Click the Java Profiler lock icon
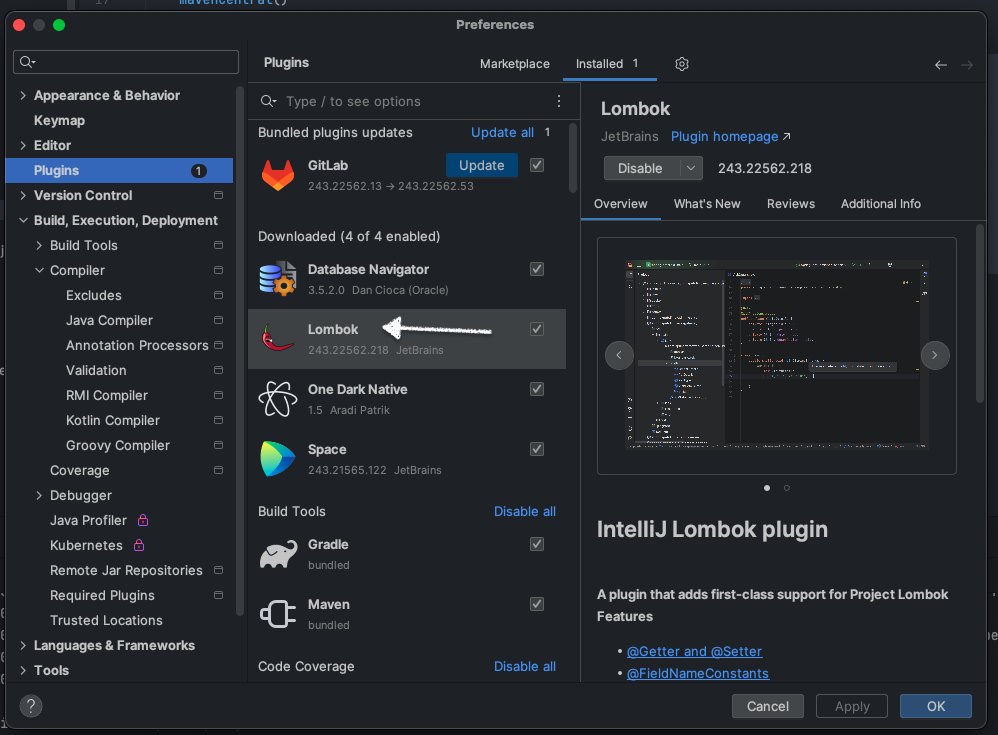Image resolution: width=998 pixels, height=735 pixels. pos(143,520)
